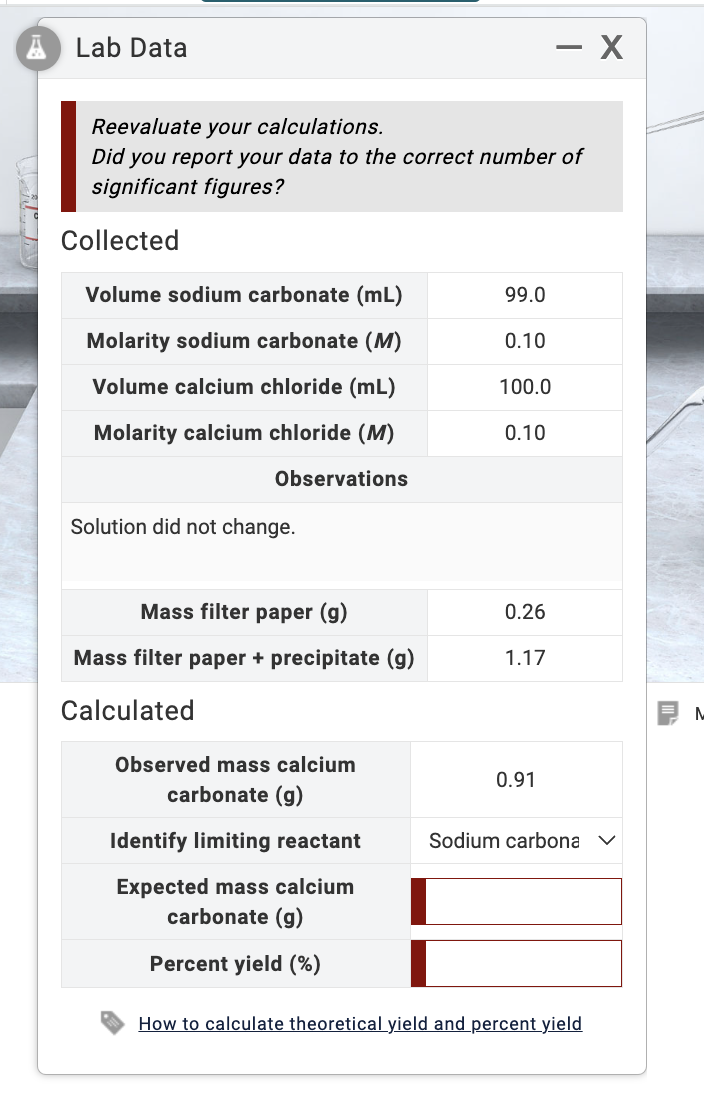Image resolution: width=704 pixels, height=1110 pixels.
Task: Select Sodium carbonate in the limiting reactant selector
Action: [500, 841]
